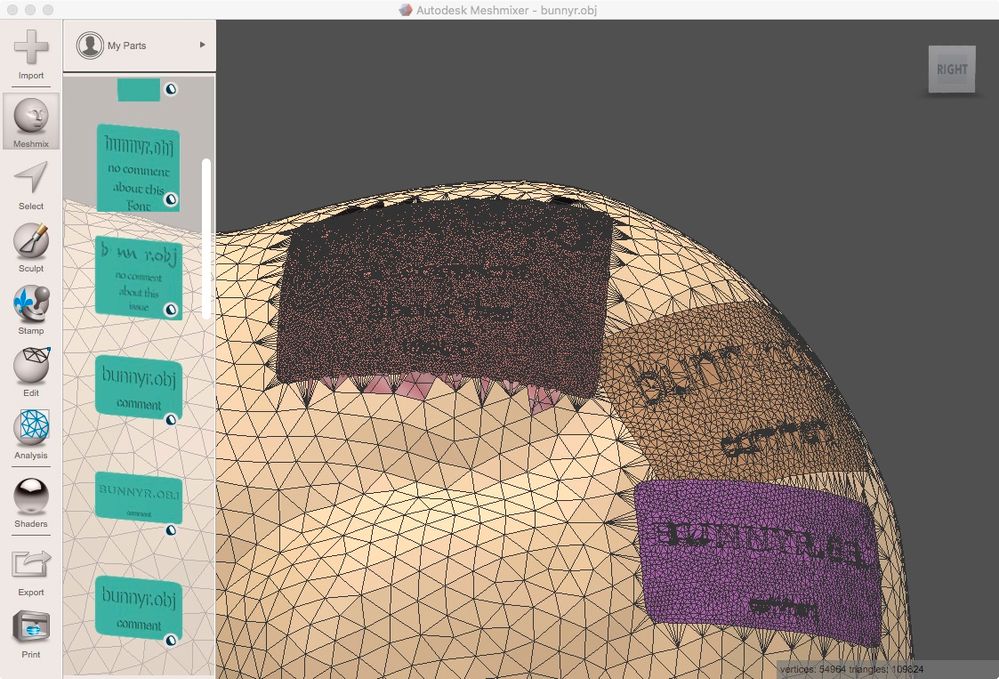Screen dimensions: 999x679
Task: Click the dark dense-mesh plate on the bunny
Action: tap(446, 296)
